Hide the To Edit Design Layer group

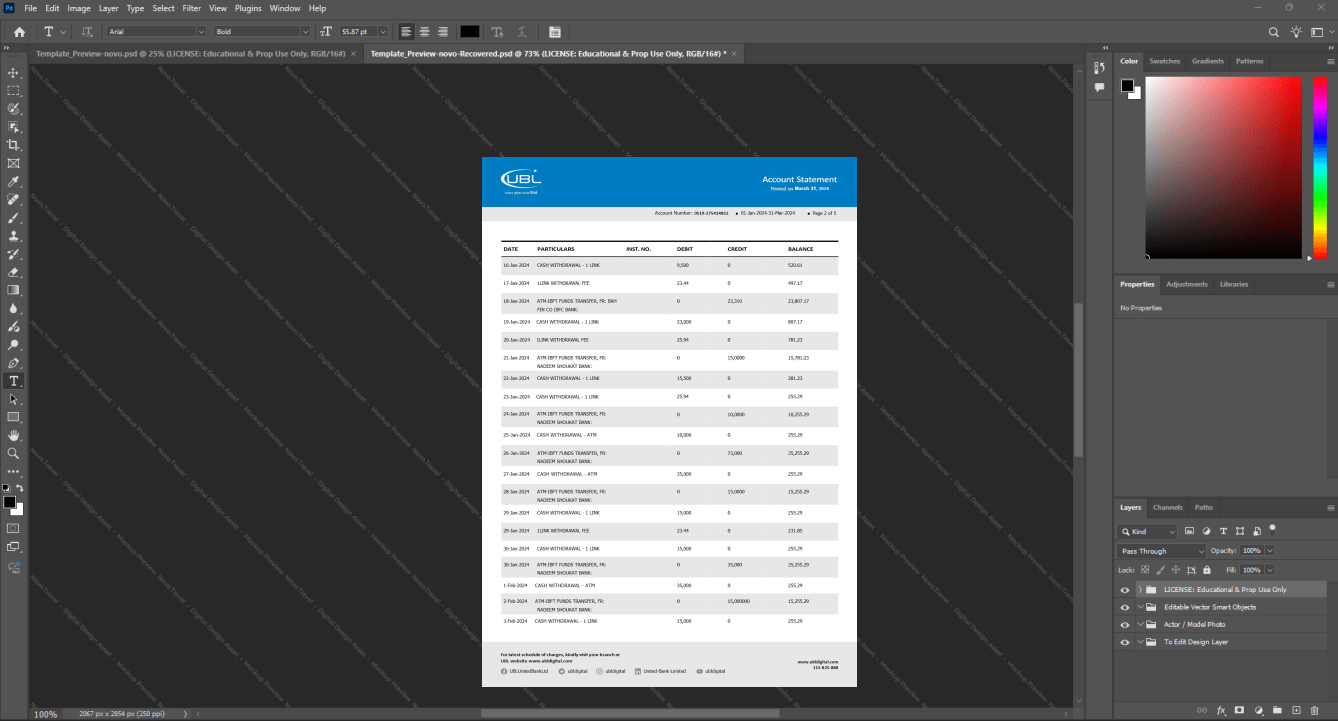click(x=1125, y=642)
